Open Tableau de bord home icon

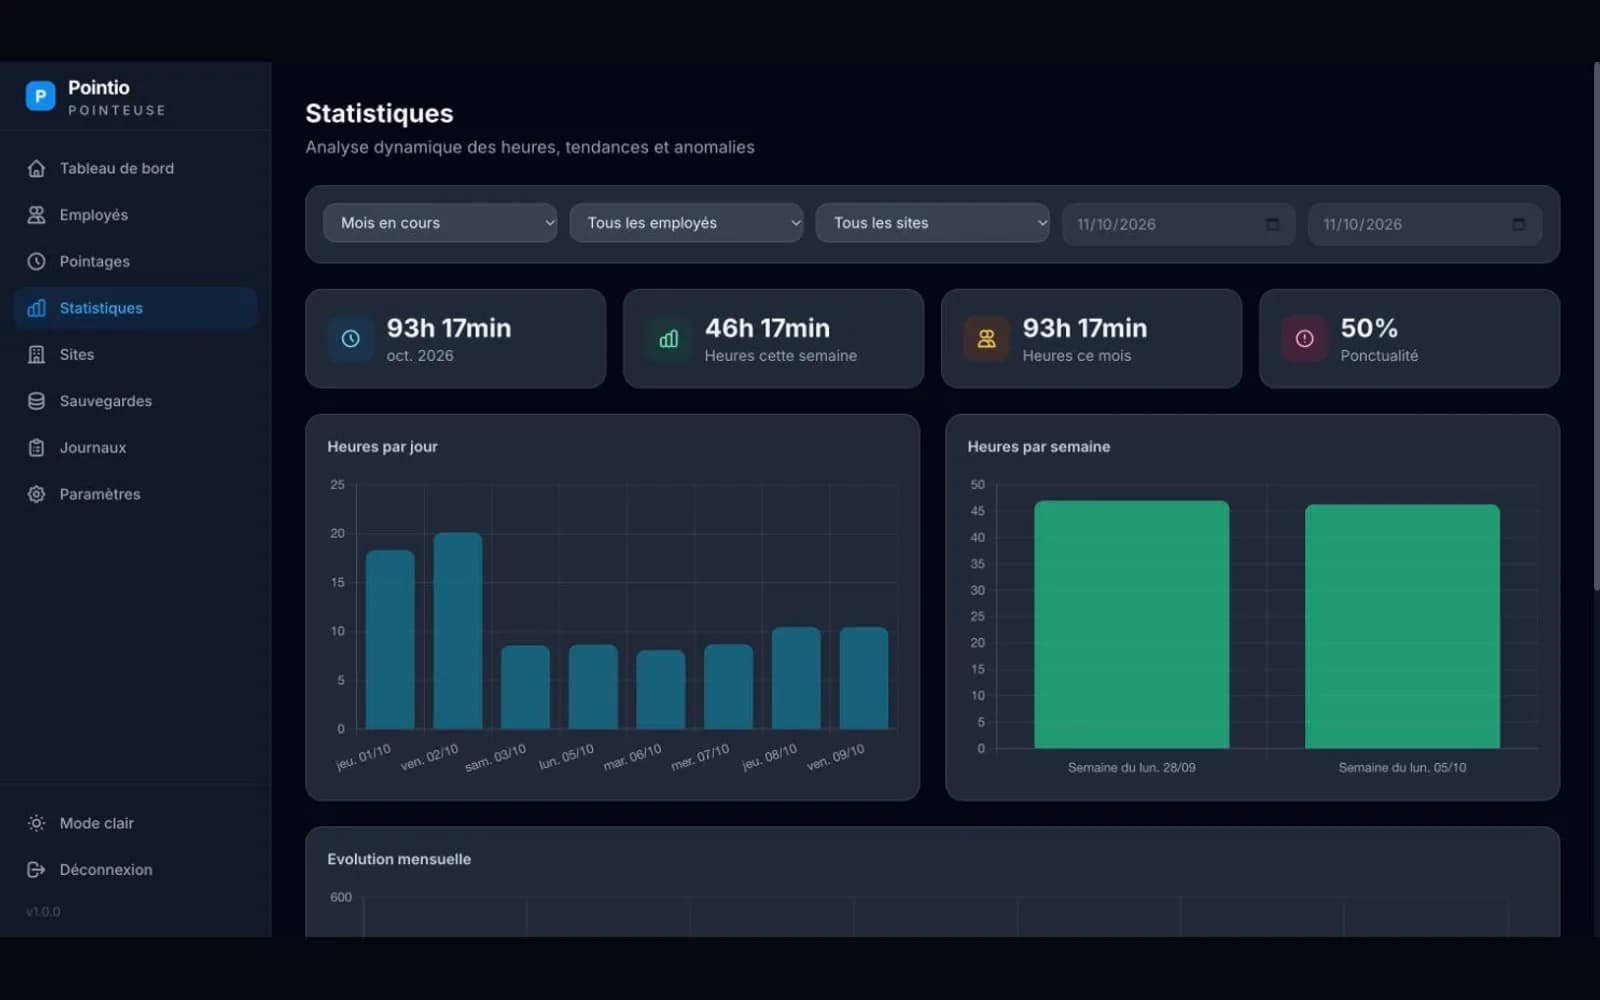pyautogui.click(x=36, y=168)
